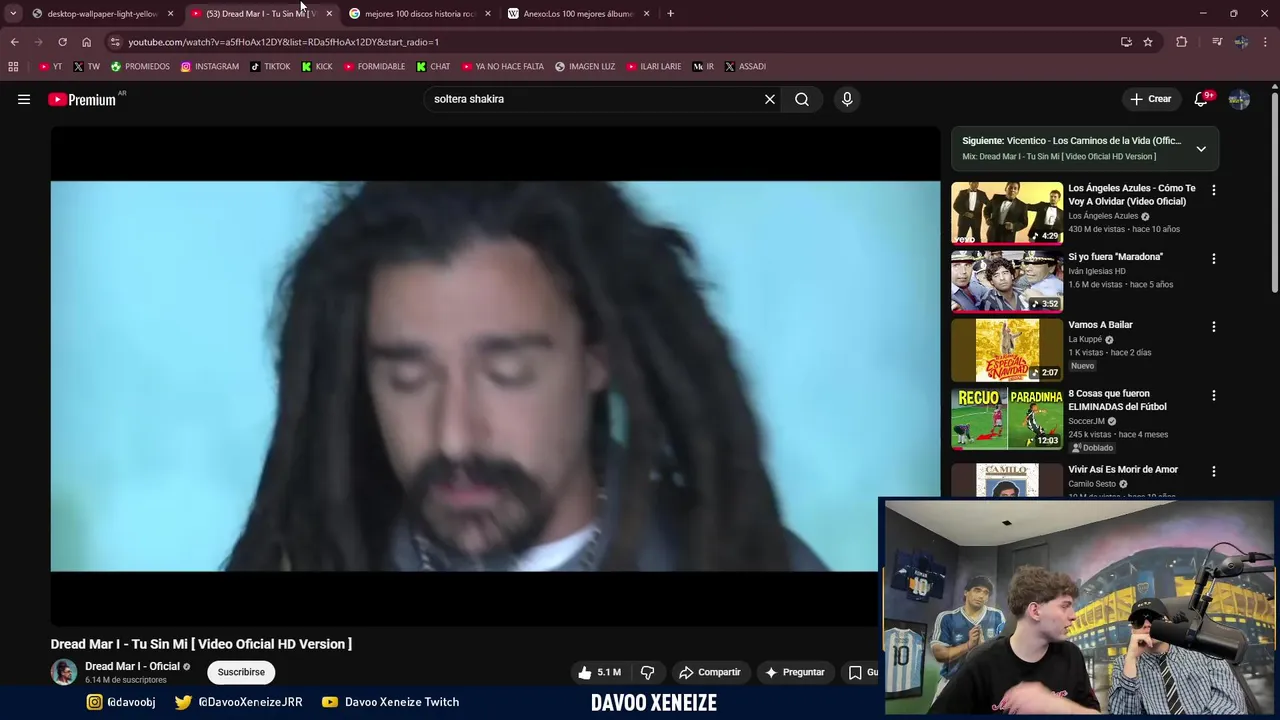Switch to desktop-wallpaper-light-yellow tab
The height and width of the screenshot is (720, 1280).
tap(102, 14)
